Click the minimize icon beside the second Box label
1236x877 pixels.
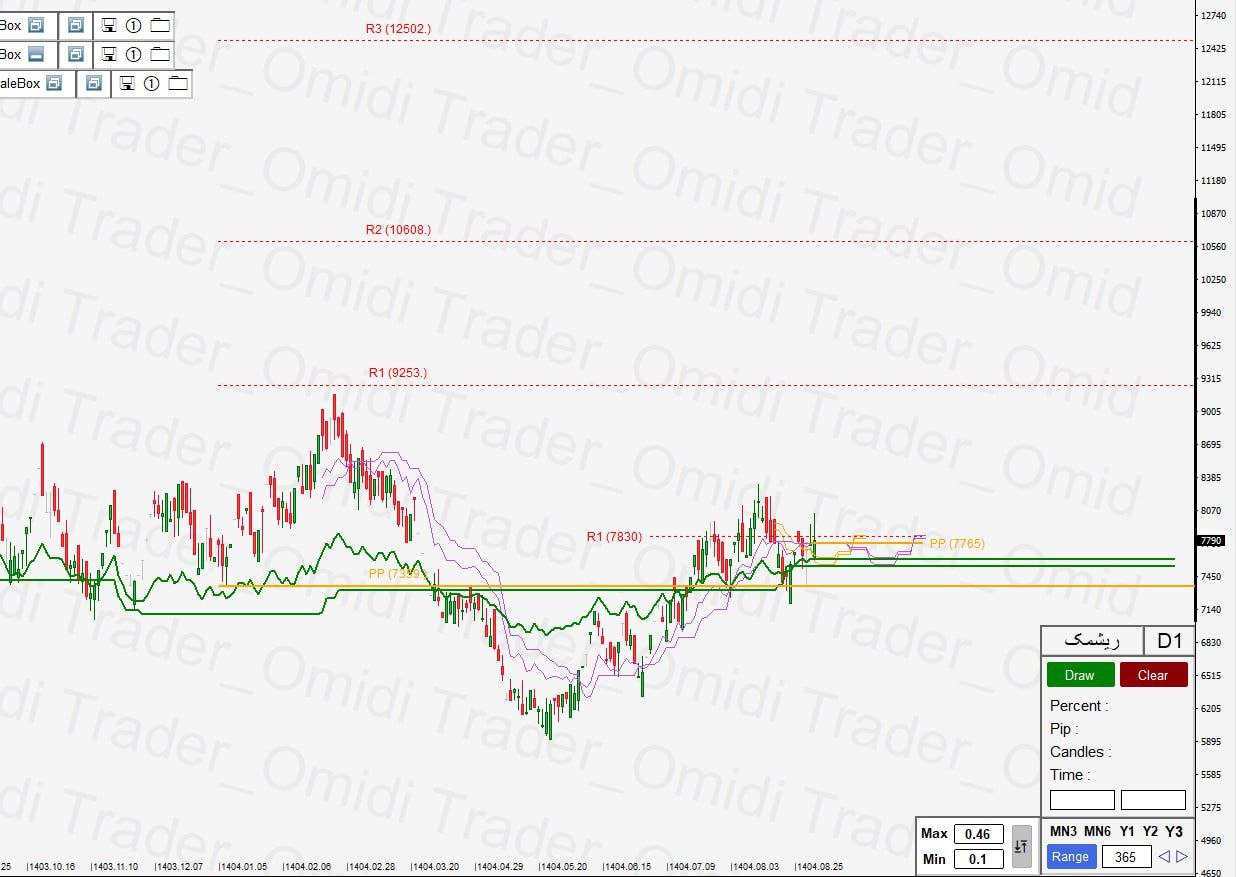[37, 55]
